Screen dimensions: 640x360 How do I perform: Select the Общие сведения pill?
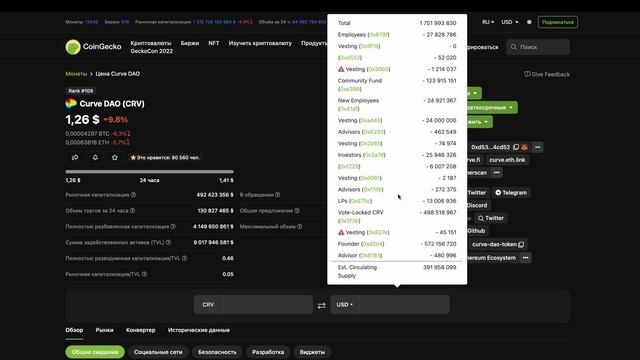pos(95,352)
